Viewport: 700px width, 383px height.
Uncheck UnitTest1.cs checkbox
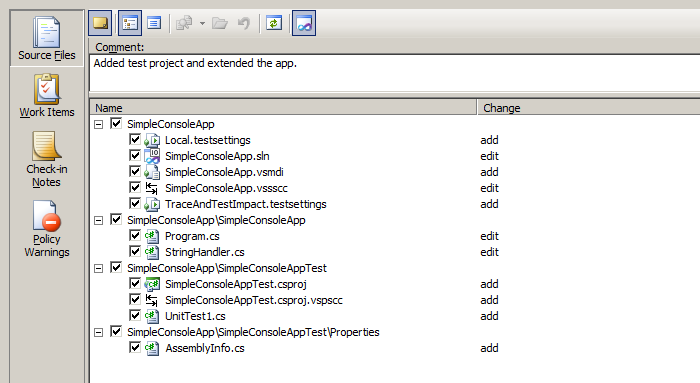[135, 316]
